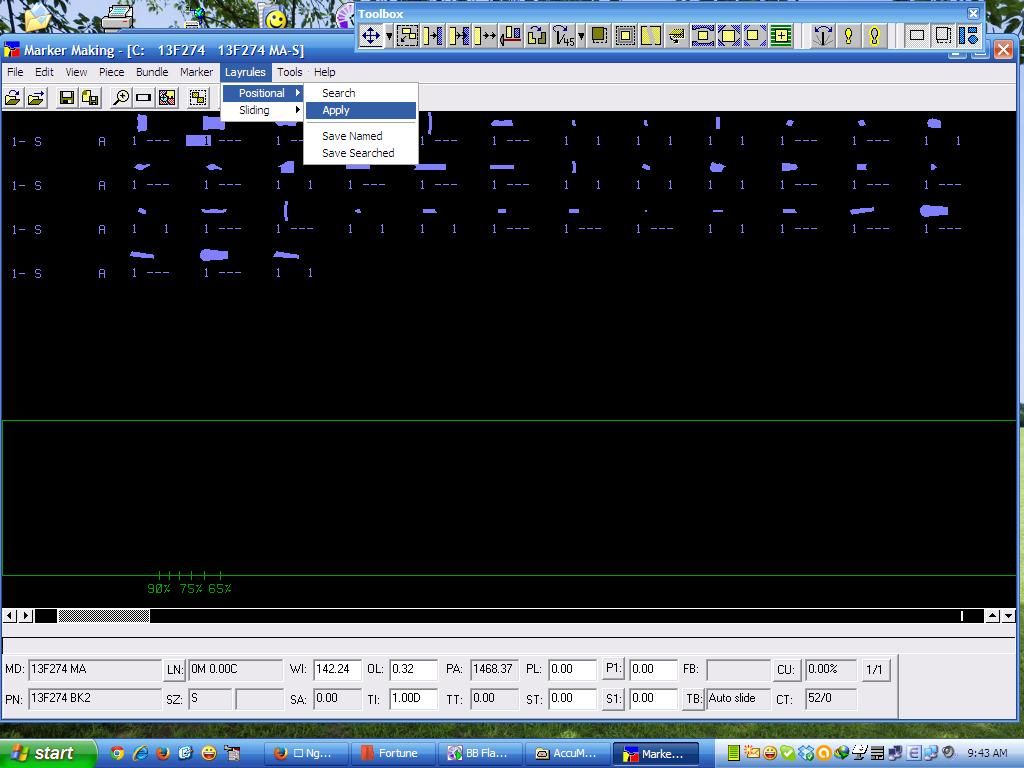Screen dimensions: 1024x768
Task: Click the yellow split piece Toolbox icon
Action: (x=650, y=35)
